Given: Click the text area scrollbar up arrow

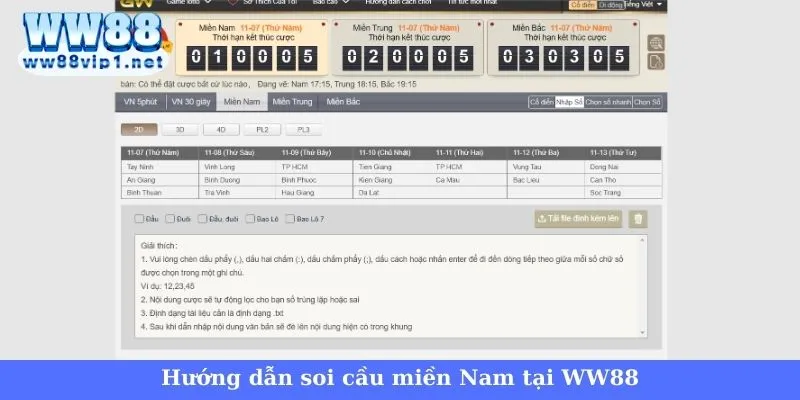Looking at the screenshot, I should [643, 240].
